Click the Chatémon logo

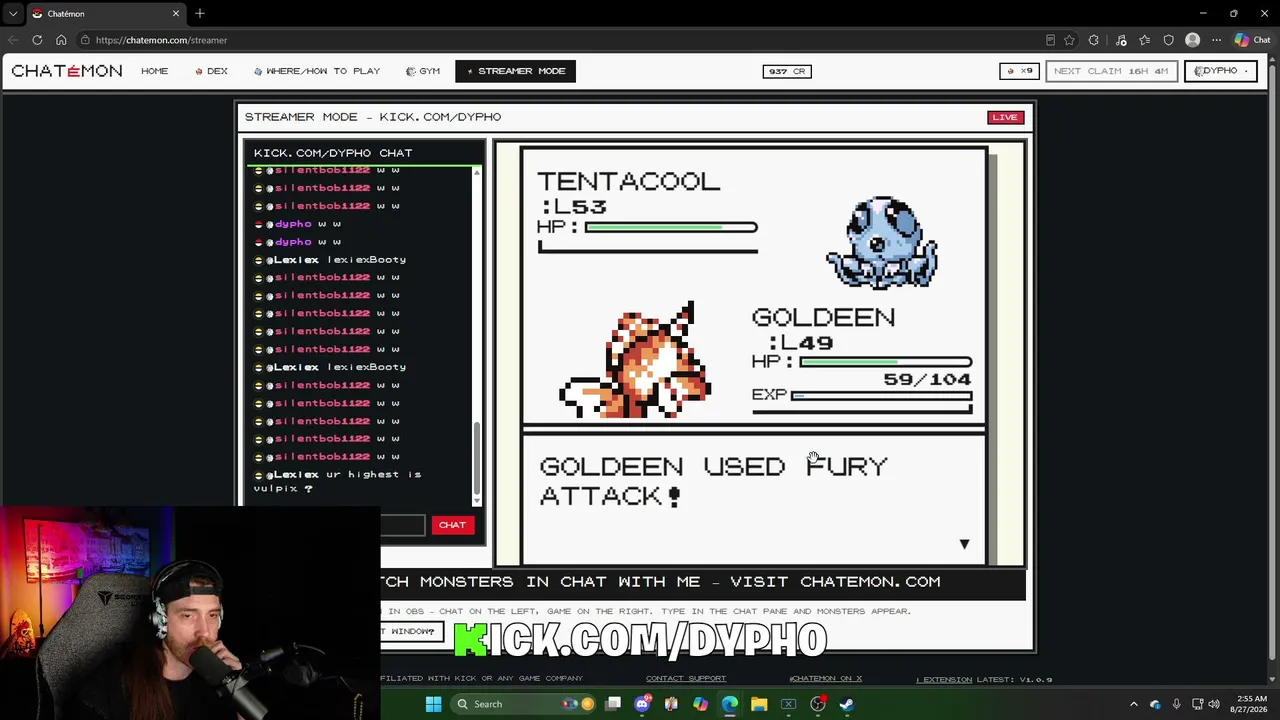coord(67,71)
